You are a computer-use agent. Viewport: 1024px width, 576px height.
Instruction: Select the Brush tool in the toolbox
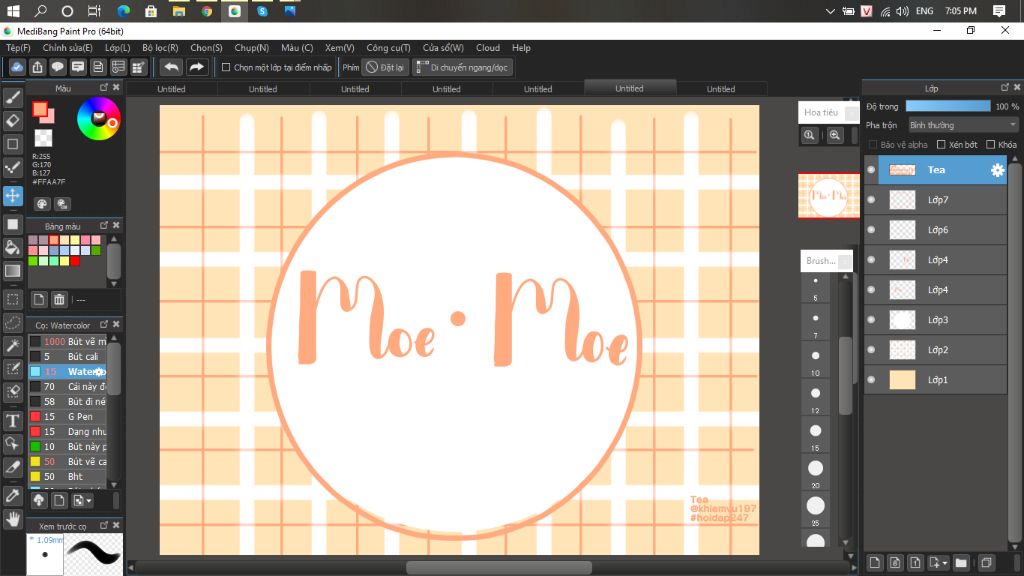13,98
